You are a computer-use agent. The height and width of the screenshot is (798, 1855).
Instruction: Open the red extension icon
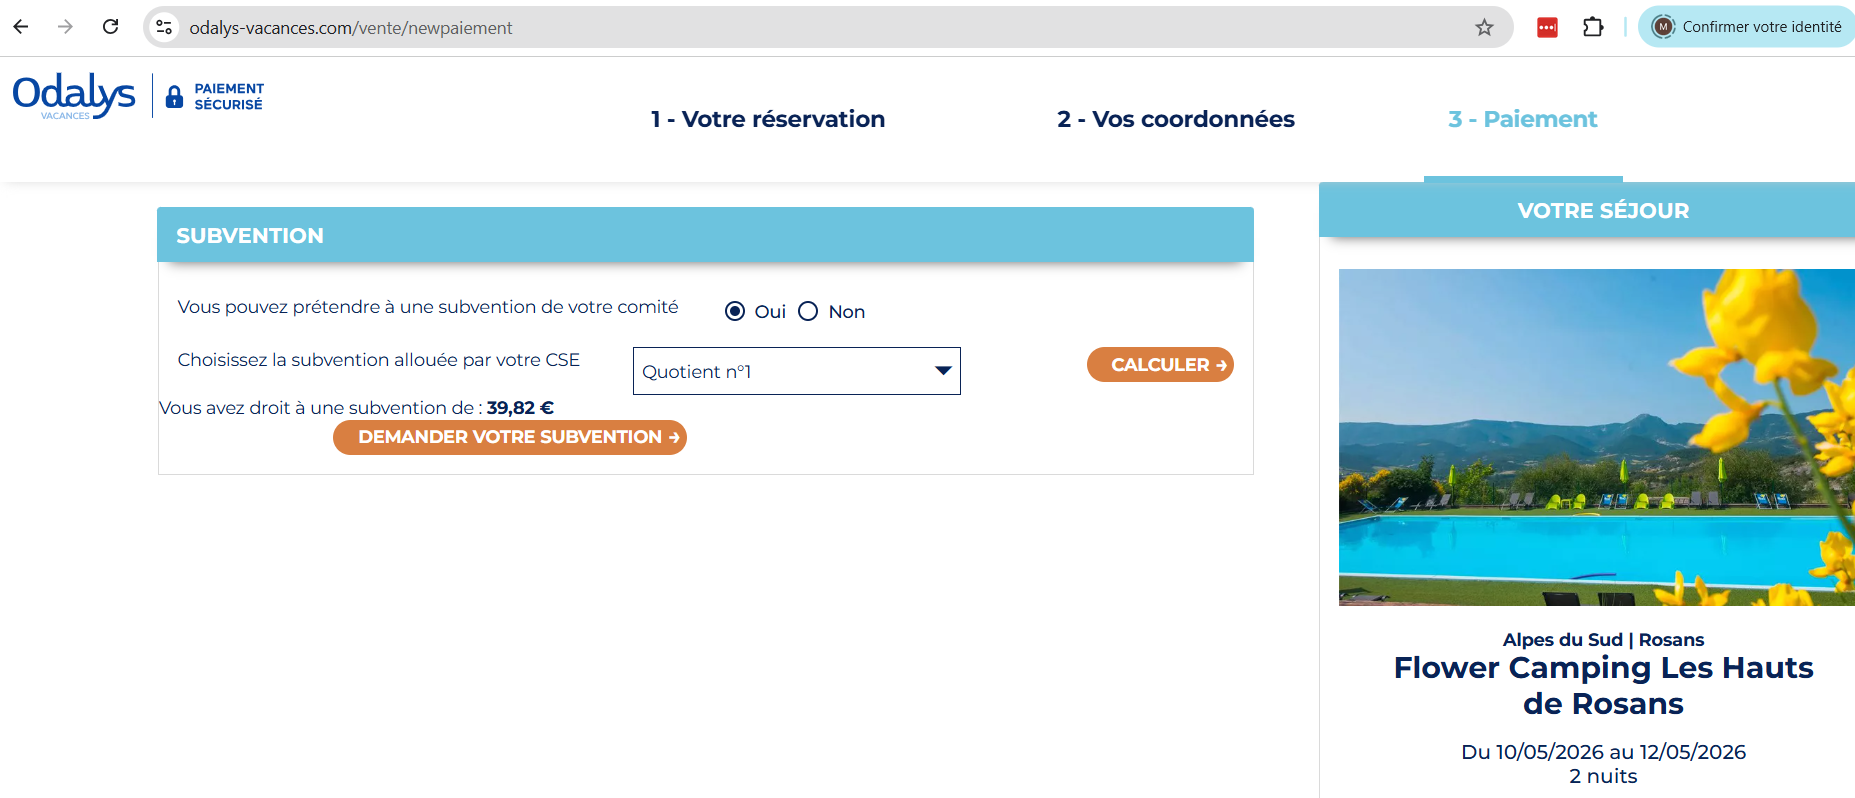tap(1547, 27)
